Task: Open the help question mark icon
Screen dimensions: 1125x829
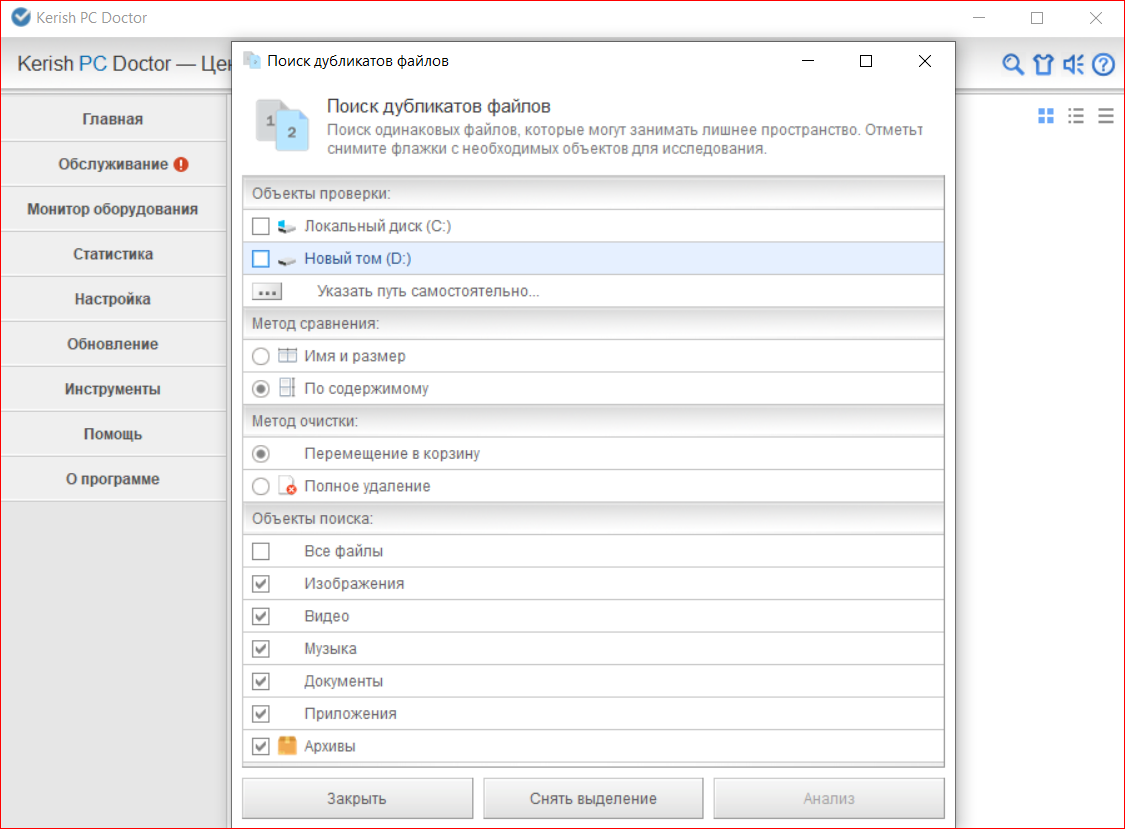Action: 1103,65
